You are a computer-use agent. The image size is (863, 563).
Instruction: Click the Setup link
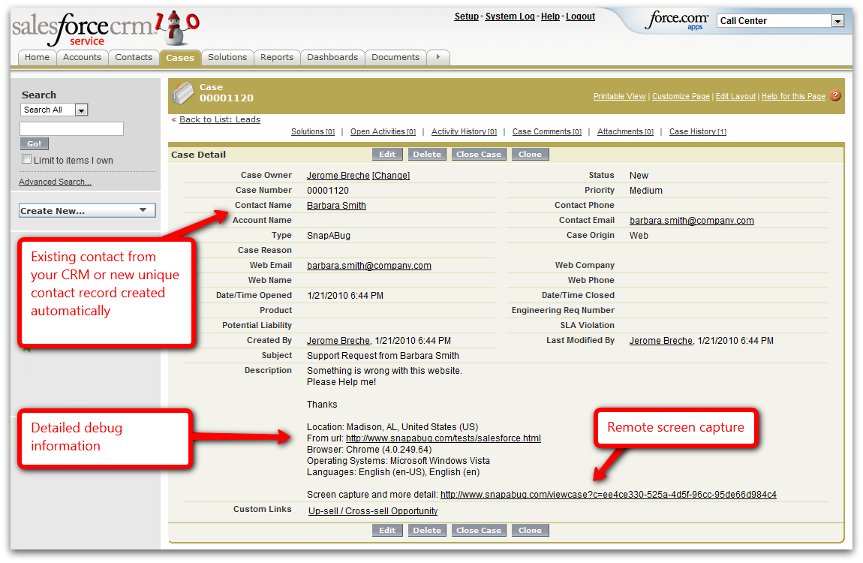[466, 17]
